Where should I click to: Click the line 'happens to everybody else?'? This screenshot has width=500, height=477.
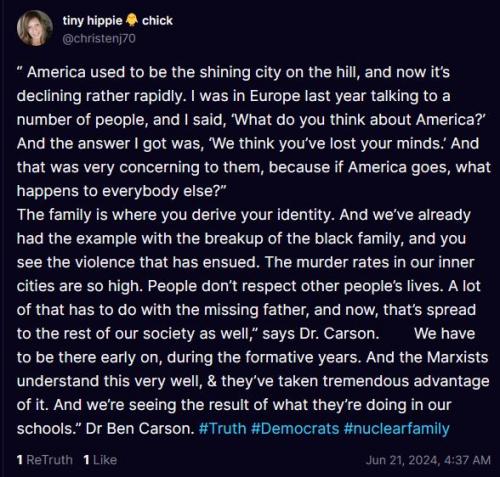(122, 191)
